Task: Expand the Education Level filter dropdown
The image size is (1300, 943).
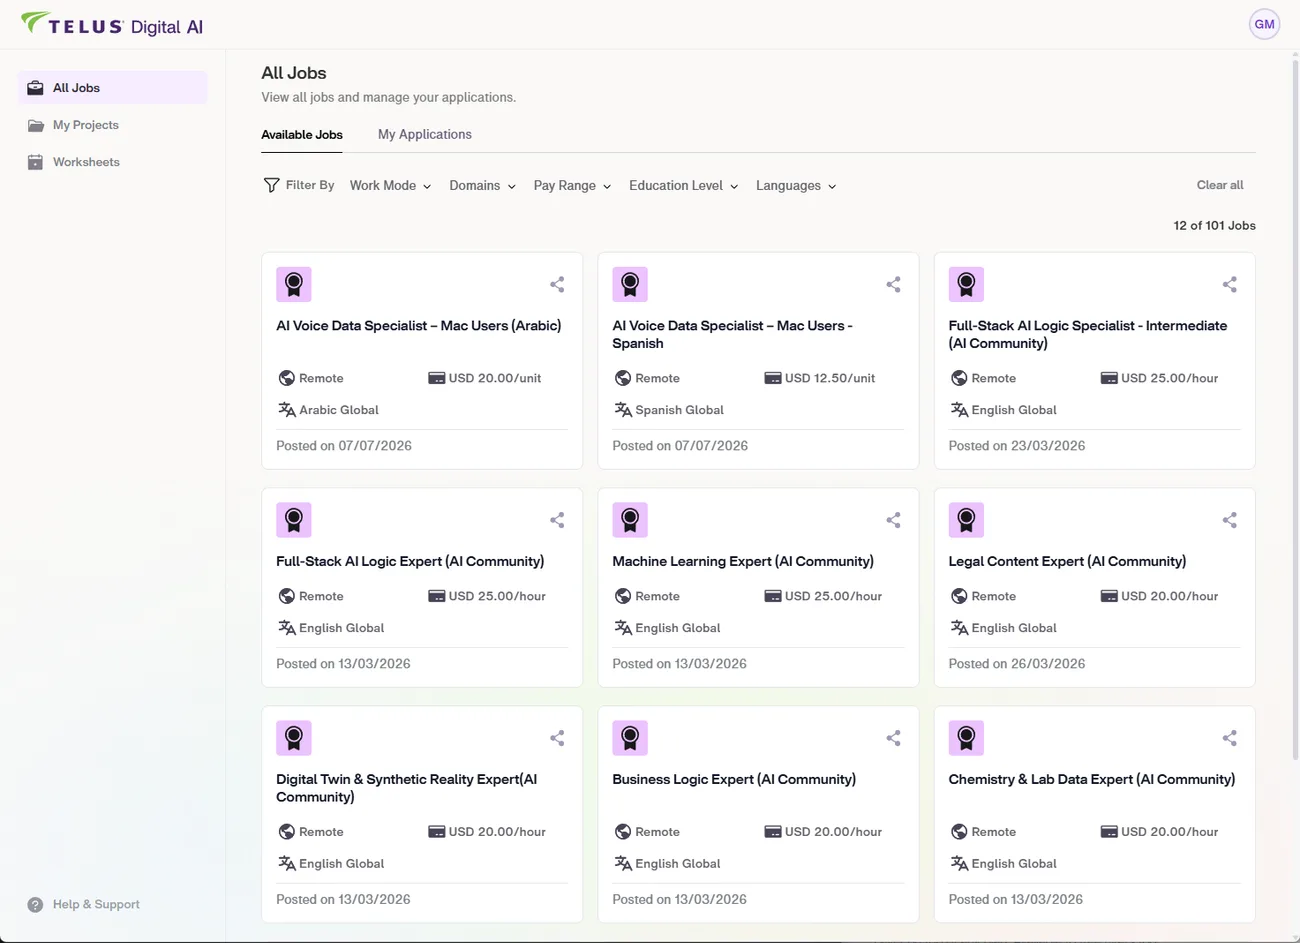Action: 683,185
